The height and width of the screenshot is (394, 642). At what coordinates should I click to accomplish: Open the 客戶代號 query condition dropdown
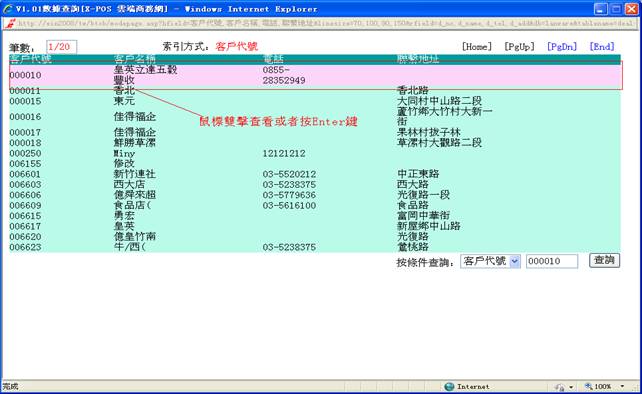coord(490,261)
